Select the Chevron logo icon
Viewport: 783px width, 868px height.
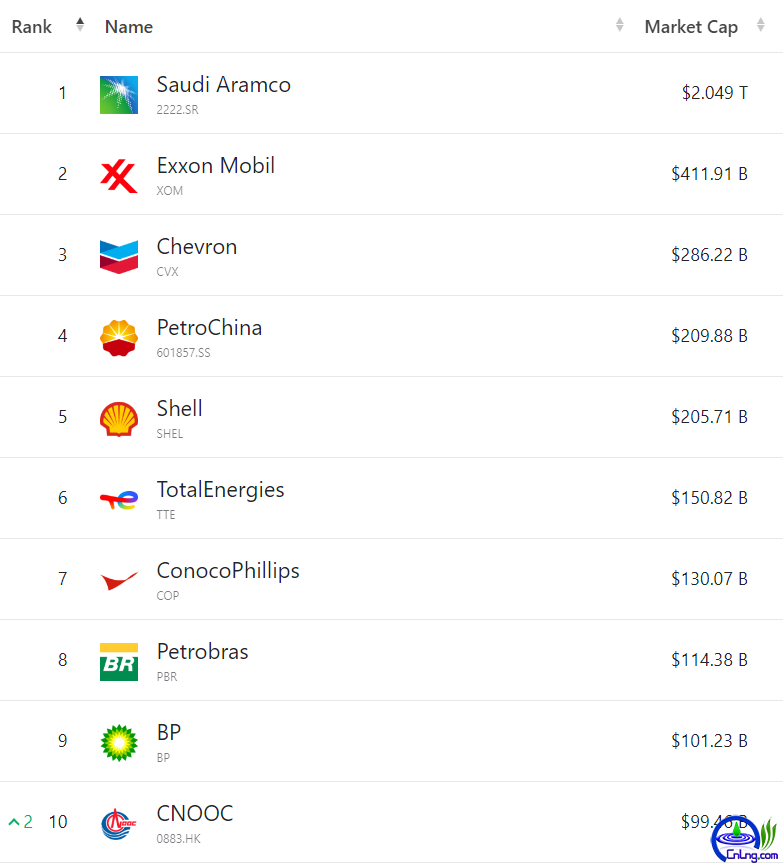(x=119, y=257)
